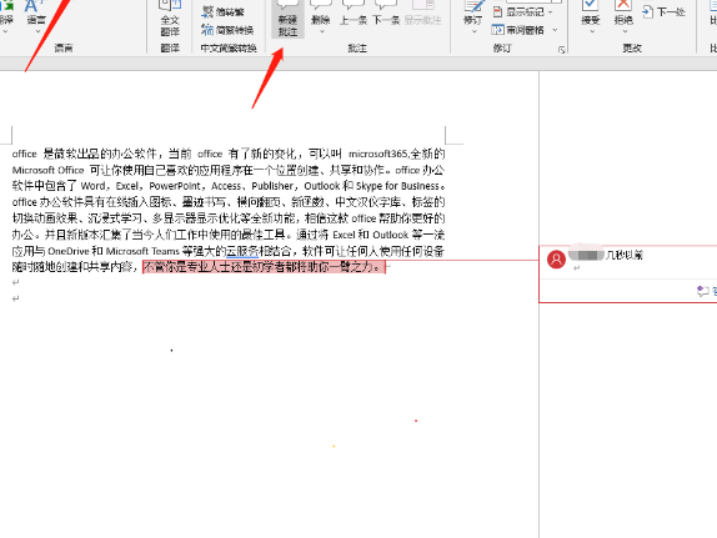Screen dimensions: 717x538
Task: Expand the 审阅窗格 dropdown arrow
Action: point(555,30)
